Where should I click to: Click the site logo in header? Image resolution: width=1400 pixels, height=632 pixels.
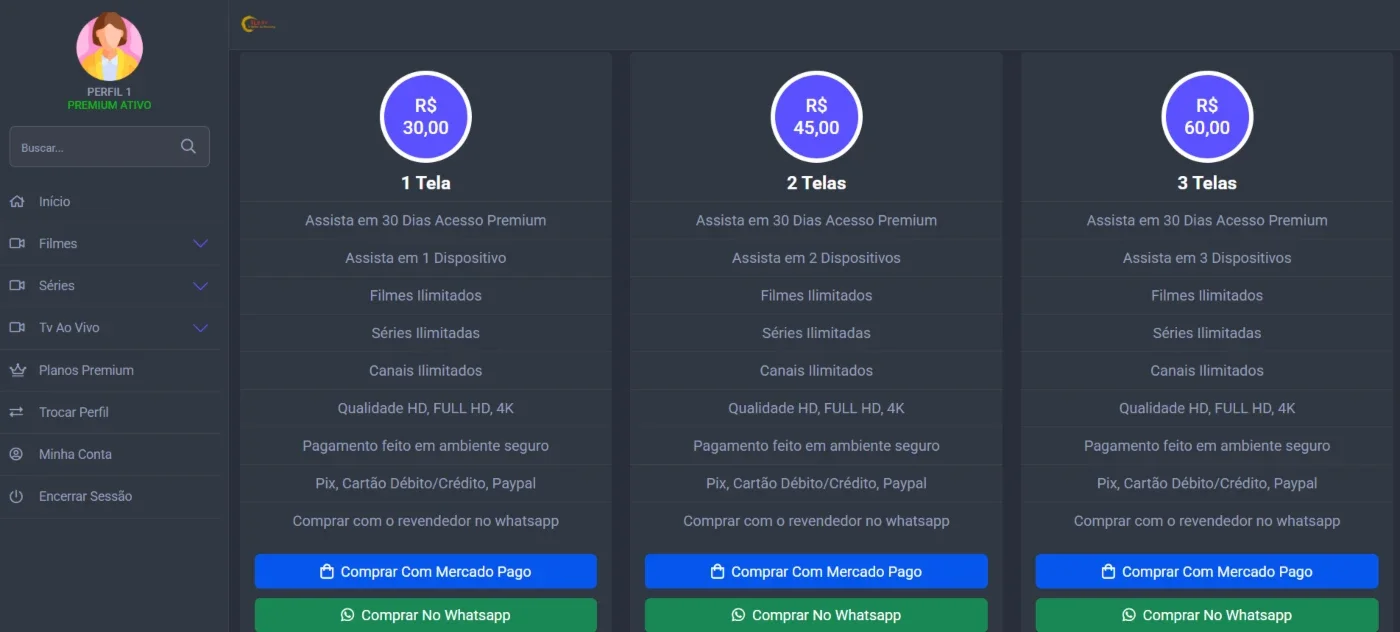258,23
